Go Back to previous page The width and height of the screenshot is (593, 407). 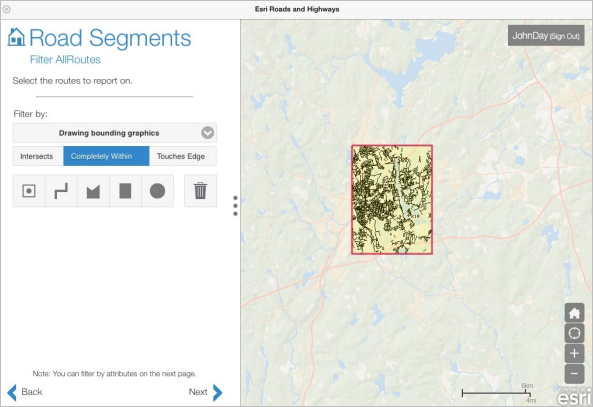25,392
